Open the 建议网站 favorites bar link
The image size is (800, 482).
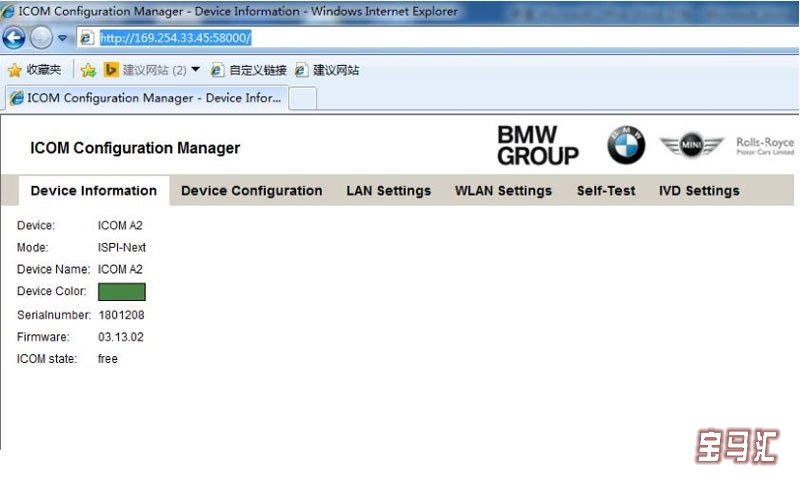tap(327, 70)
